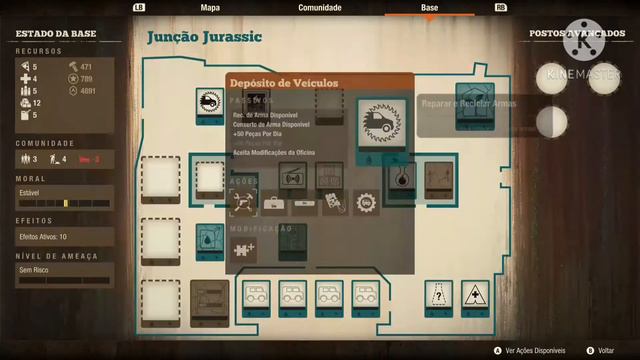
Task: Click the prestige icon showing 4891
Action: pyautogui.click(x=73, y=91)
